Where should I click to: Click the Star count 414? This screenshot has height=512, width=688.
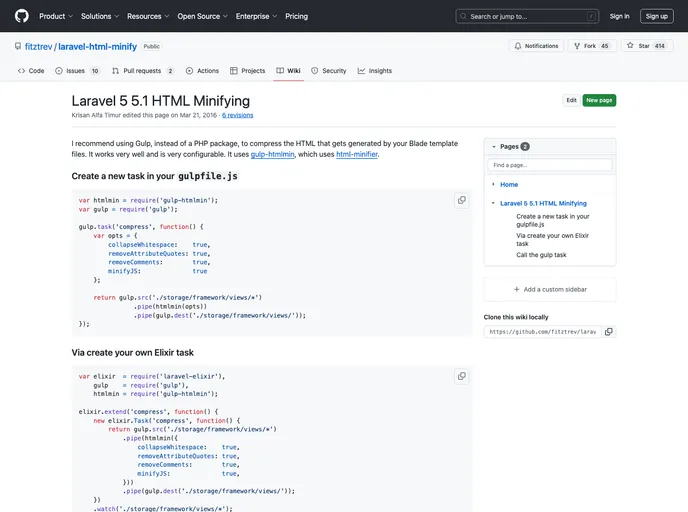point(659,46)
